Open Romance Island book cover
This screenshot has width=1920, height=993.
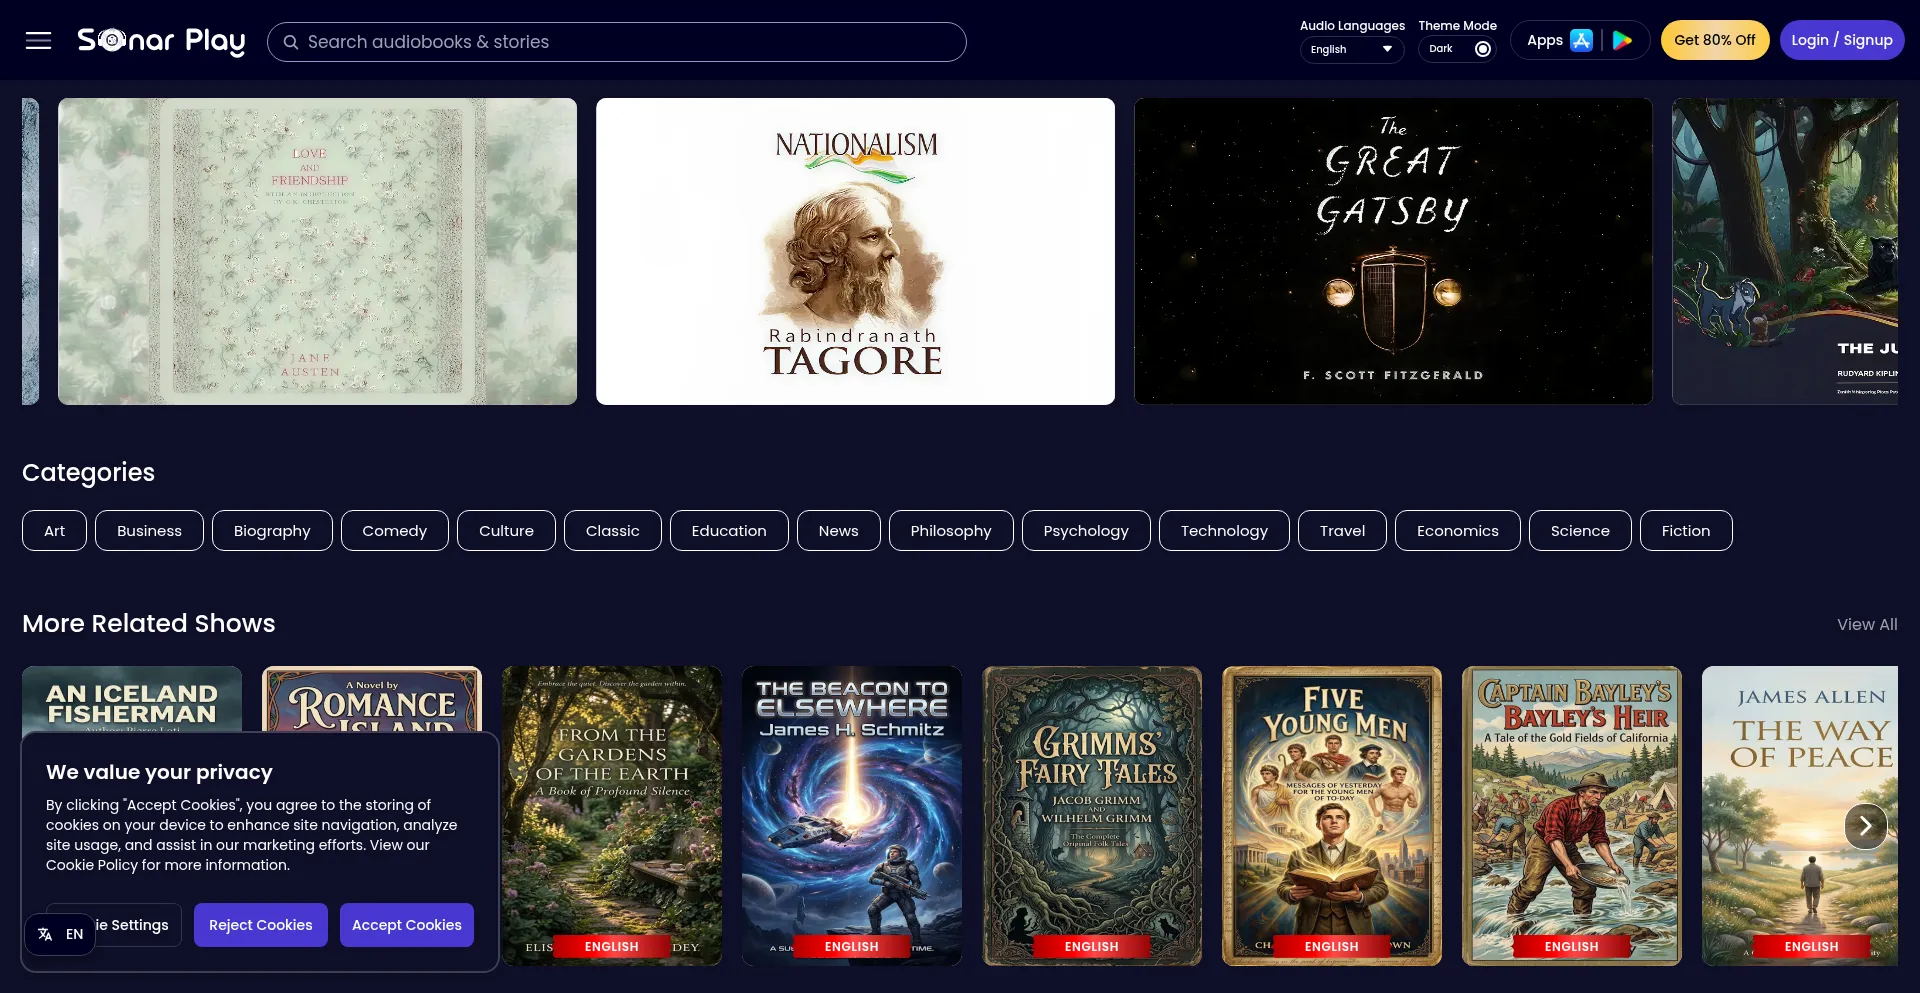[x=372, y=698]
